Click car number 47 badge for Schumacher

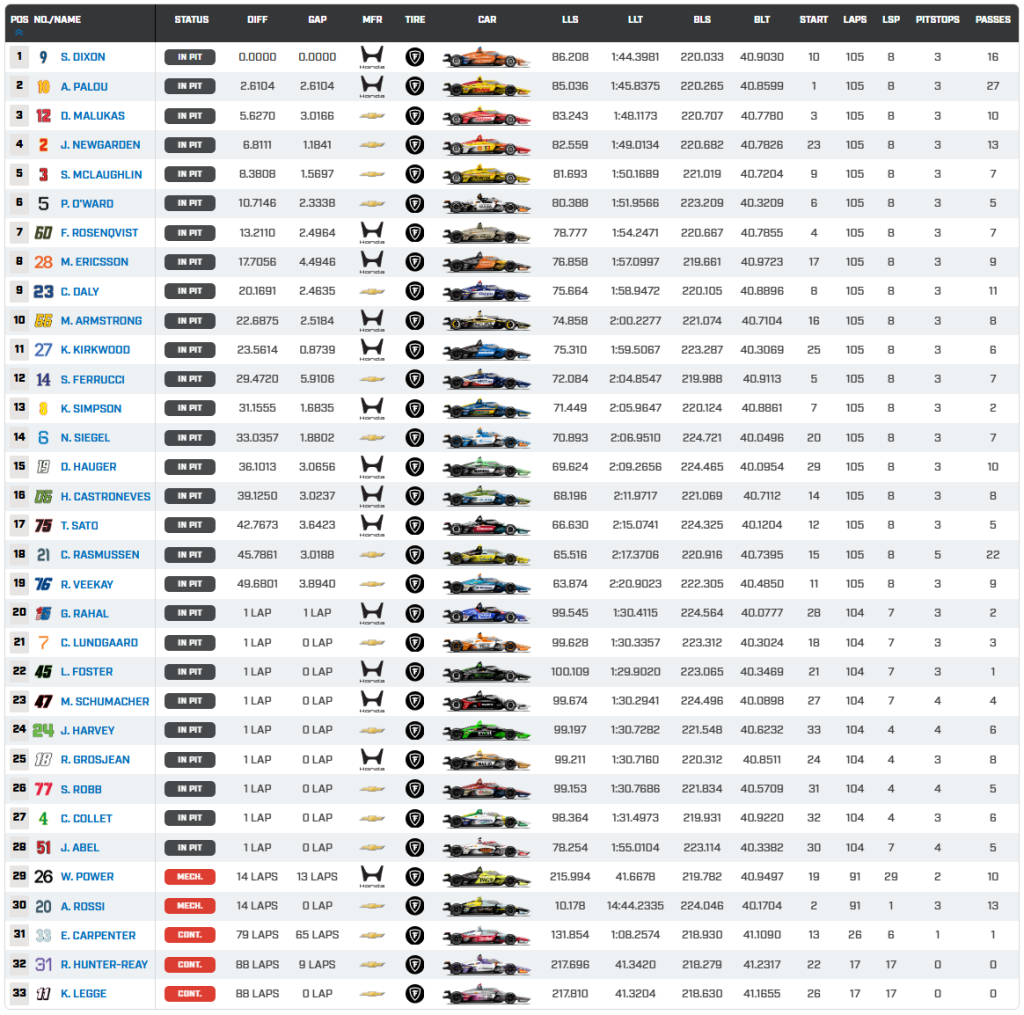coord(43,701)
